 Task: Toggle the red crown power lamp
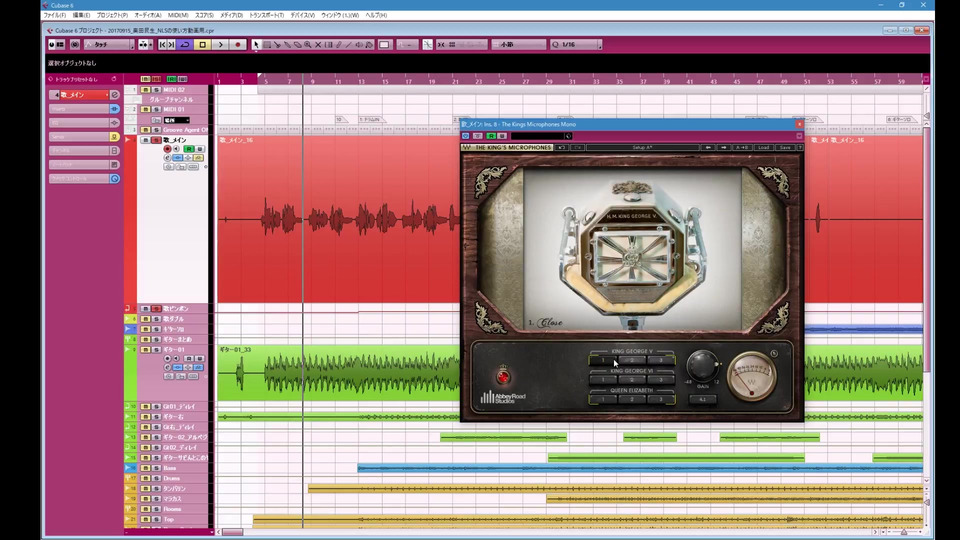pos(503,376)
